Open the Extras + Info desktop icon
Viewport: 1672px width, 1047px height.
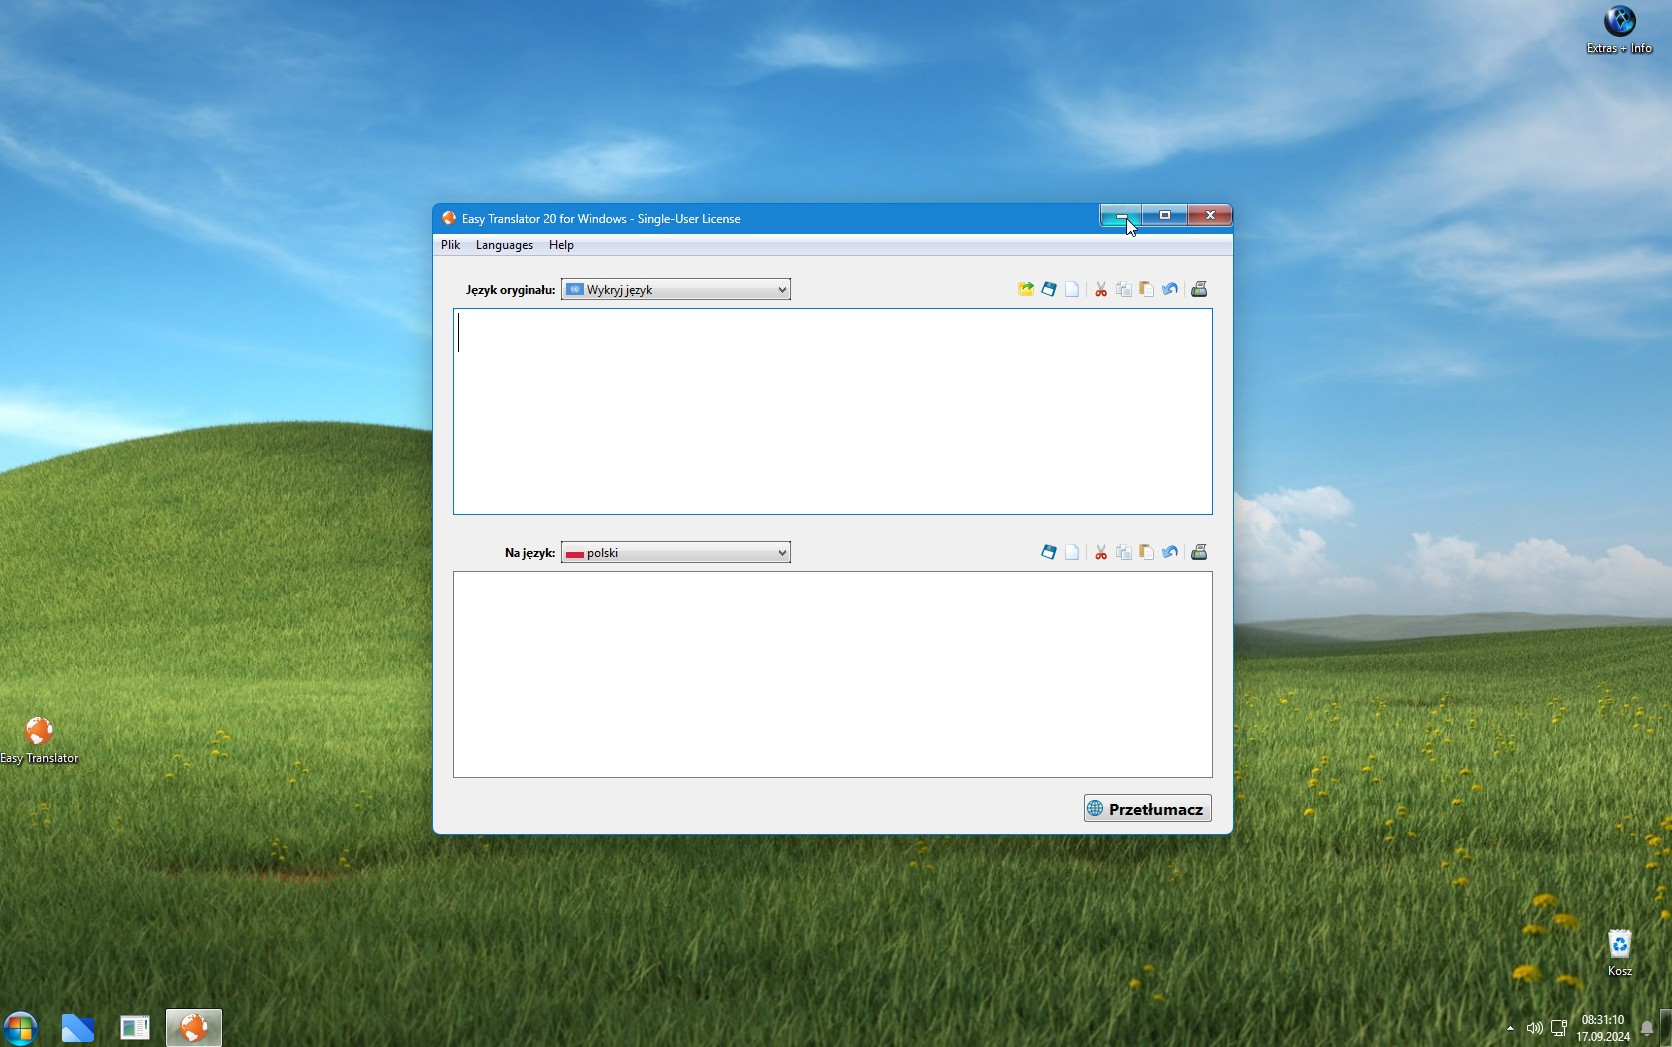[1619, 30]
